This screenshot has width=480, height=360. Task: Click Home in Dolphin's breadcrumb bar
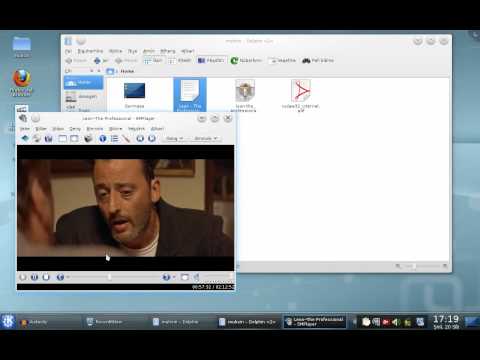click(x=127, y=71)
